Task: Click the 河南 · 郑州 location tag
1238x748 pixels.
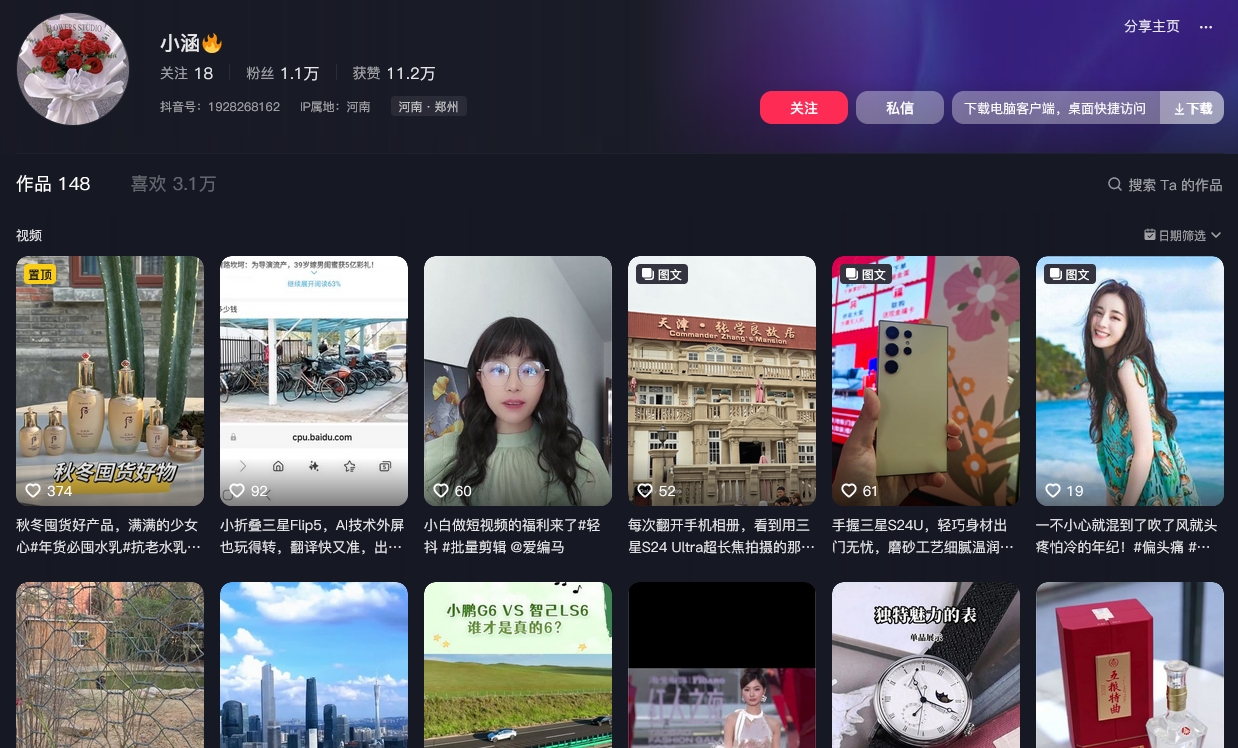Action: pos(429,107)
